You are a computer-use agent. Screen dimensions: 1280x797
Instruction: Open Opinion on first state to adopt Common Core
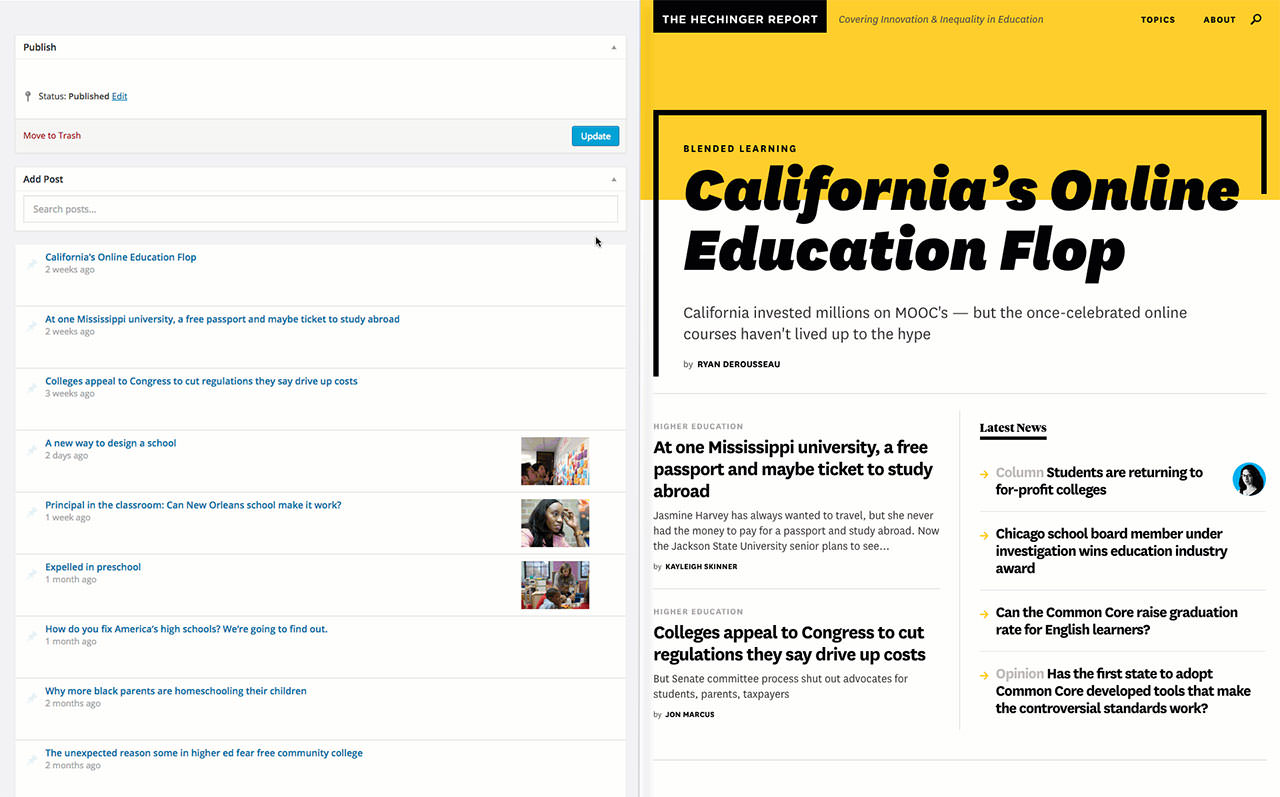(x=1123, y=691)
